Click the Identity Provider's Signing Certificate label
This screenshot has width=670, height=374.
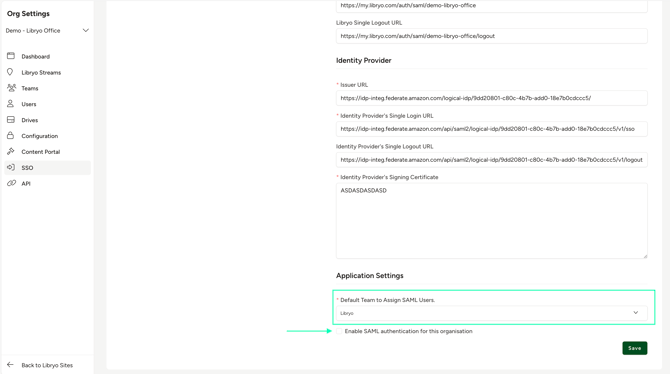[x=389, y=177]
